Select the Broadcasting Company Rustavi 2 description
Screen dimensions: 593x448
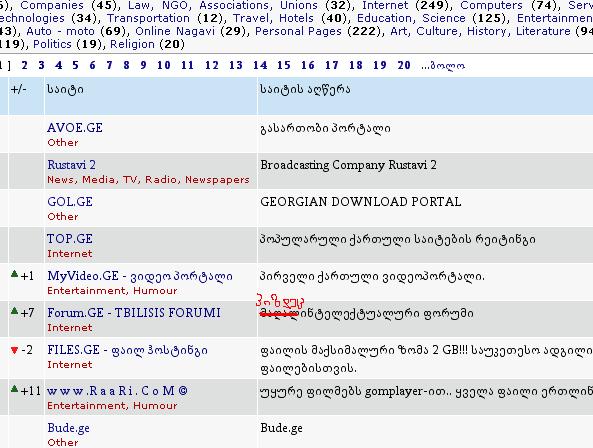tap(348, 165)
